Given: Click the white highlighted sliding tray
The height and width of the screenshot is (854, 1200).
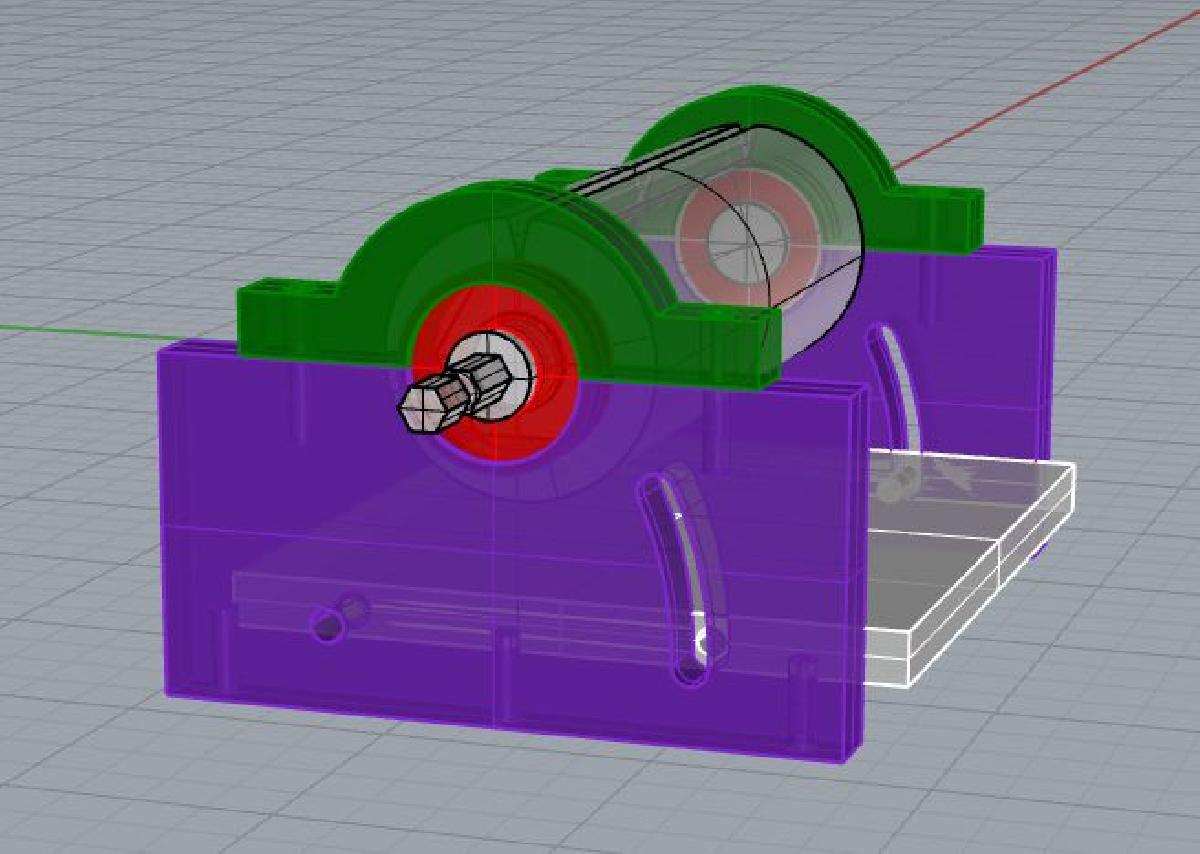Looking at the screenshot, I should pos(960,560).
